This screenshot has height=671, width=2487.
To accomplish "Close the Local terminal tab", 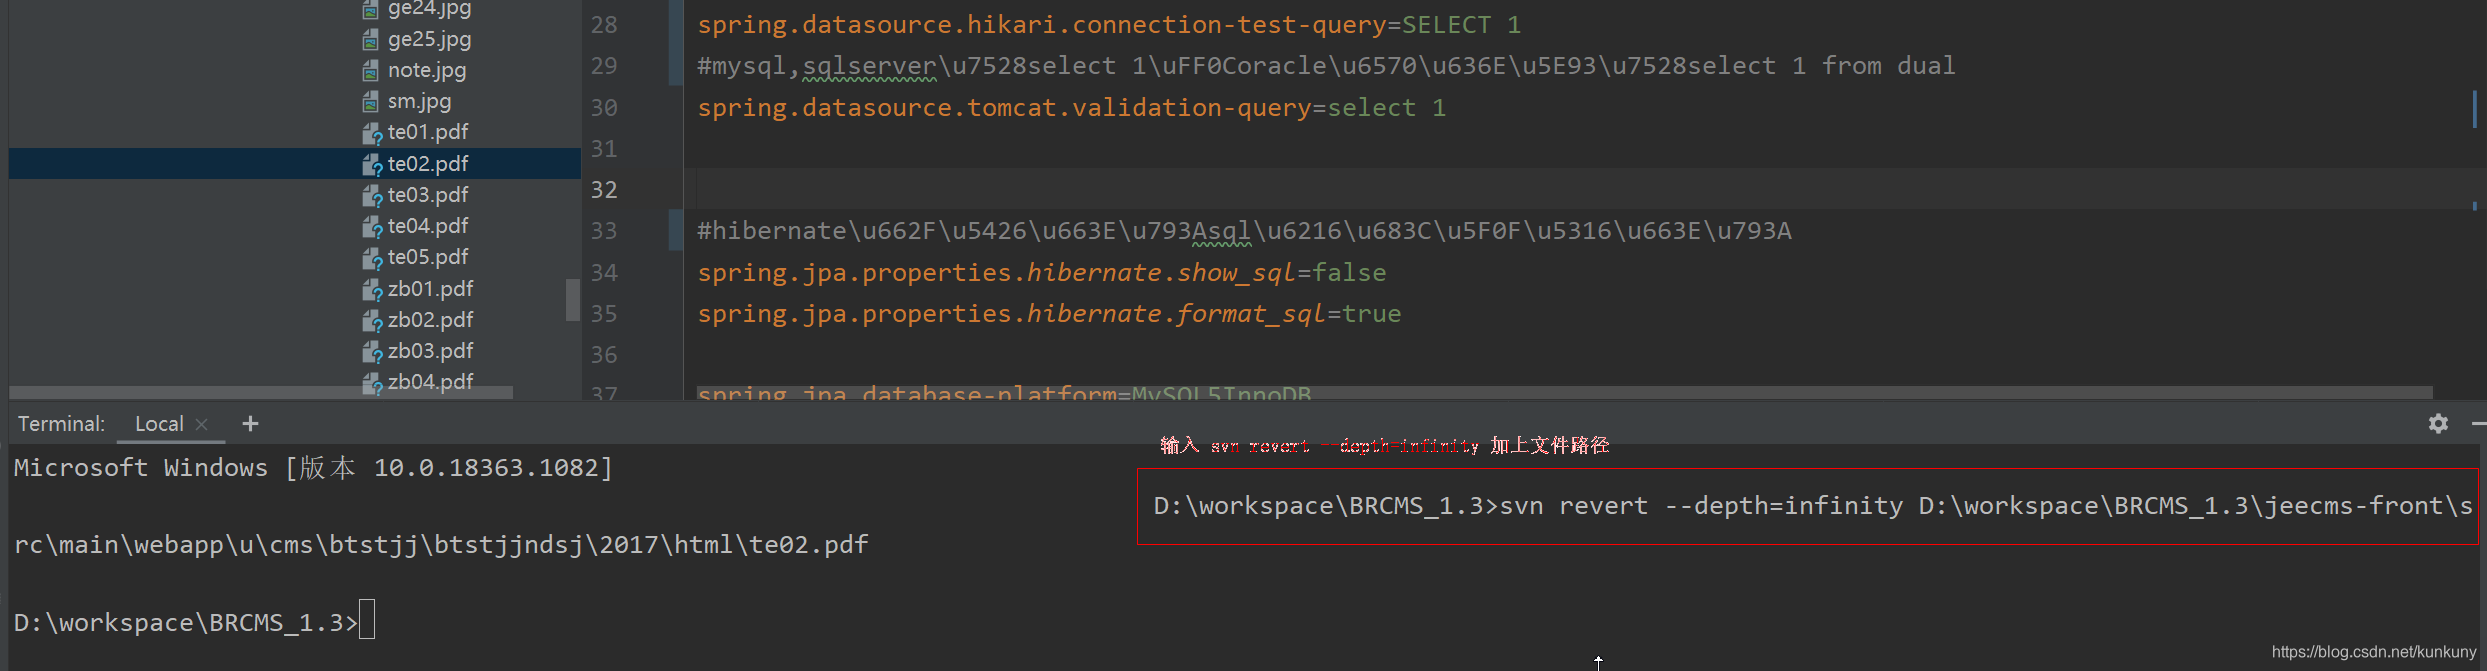I will tap(202, 424).
